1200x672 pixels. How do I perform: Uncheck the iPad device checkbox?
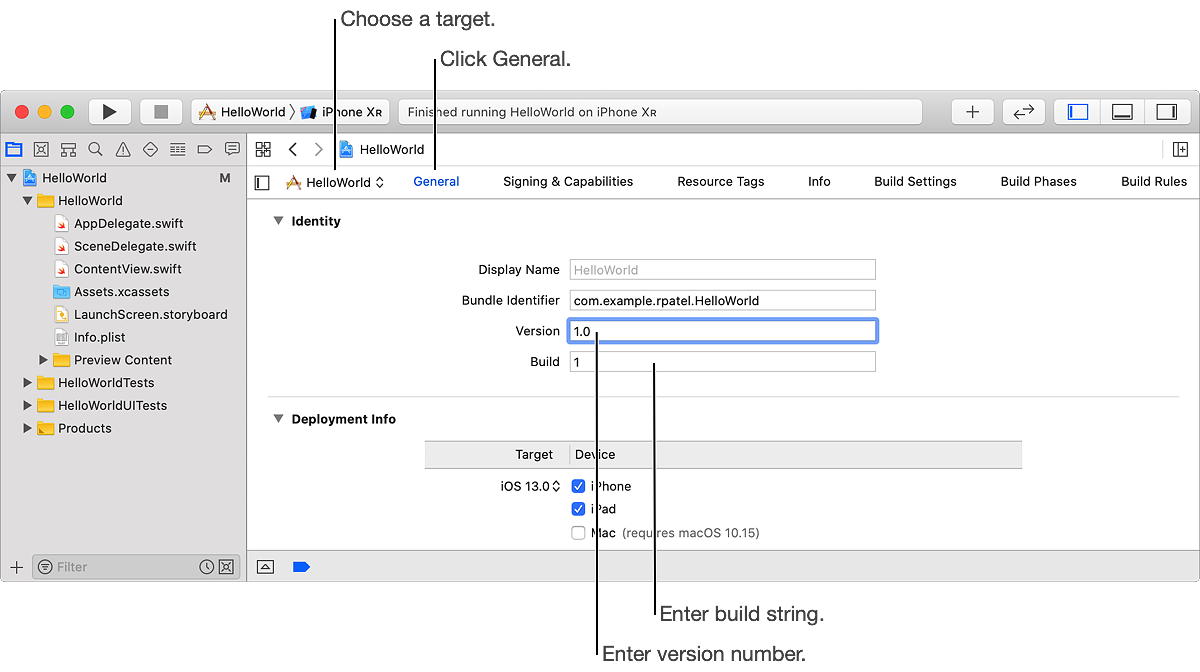click(578, 510)
